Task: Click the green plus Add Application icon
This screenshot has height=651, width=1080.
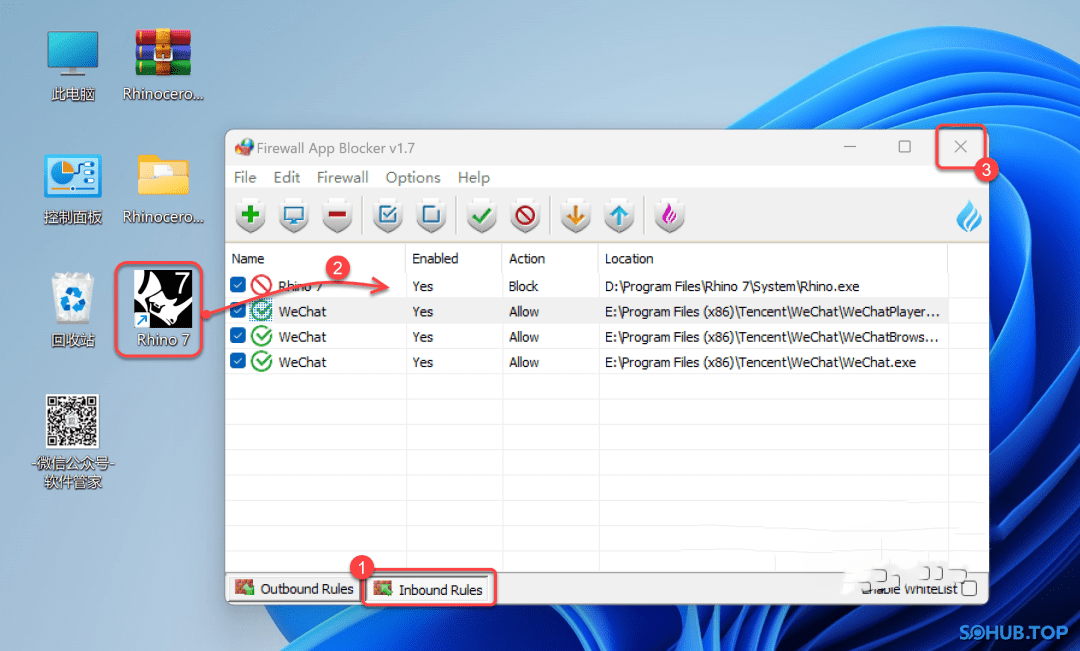Action: [251, 215]
